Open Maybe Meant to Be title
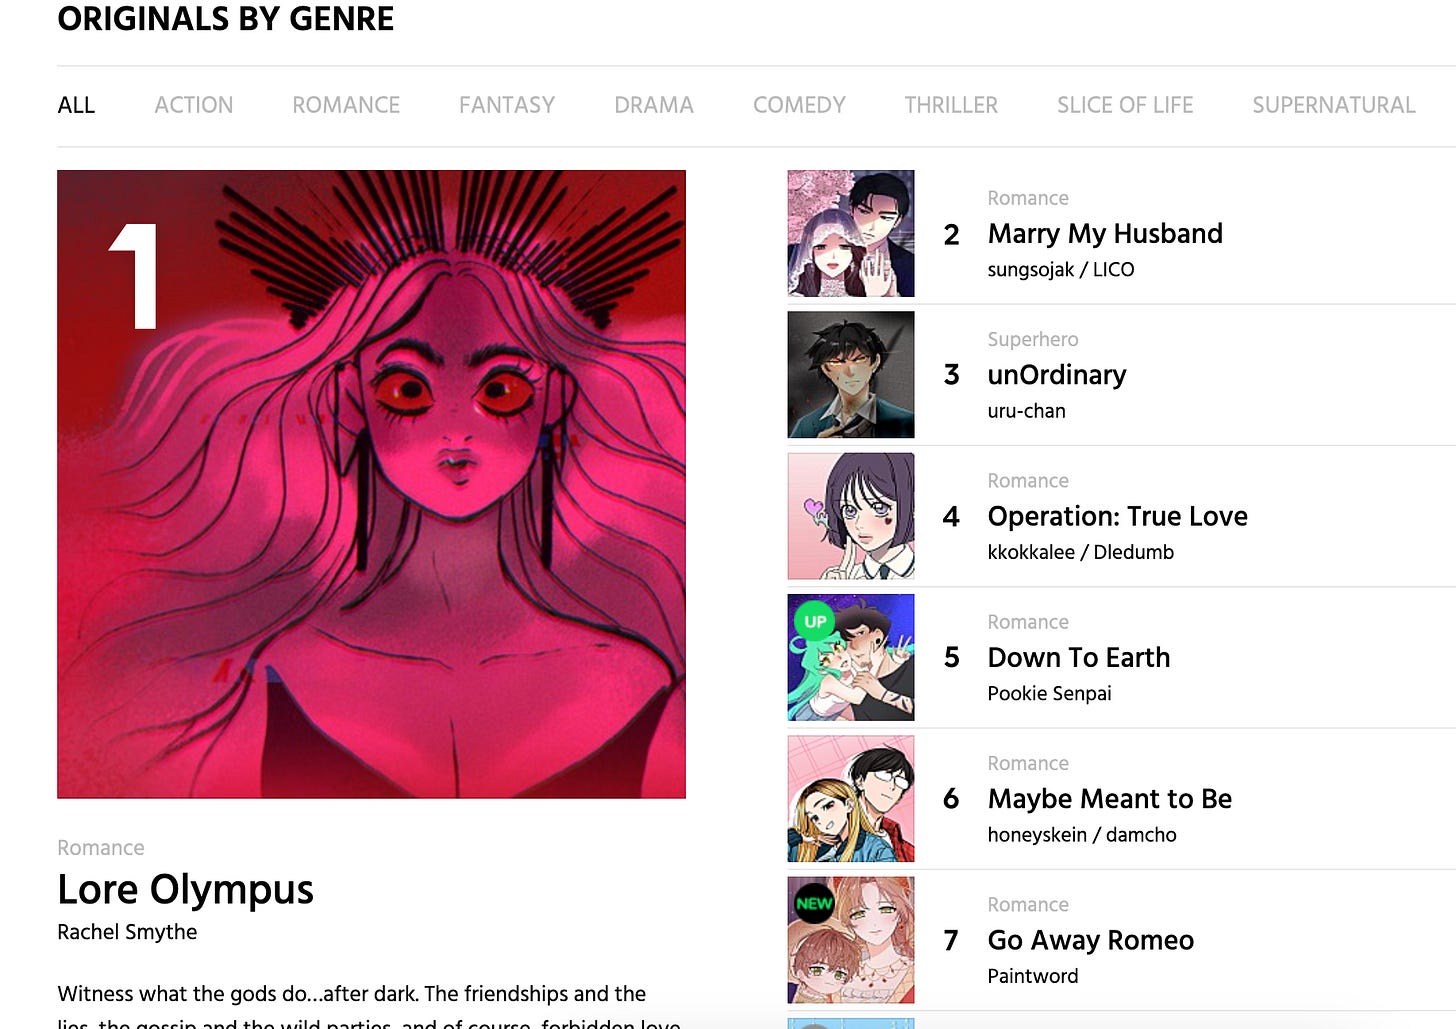 (1109, 799)
